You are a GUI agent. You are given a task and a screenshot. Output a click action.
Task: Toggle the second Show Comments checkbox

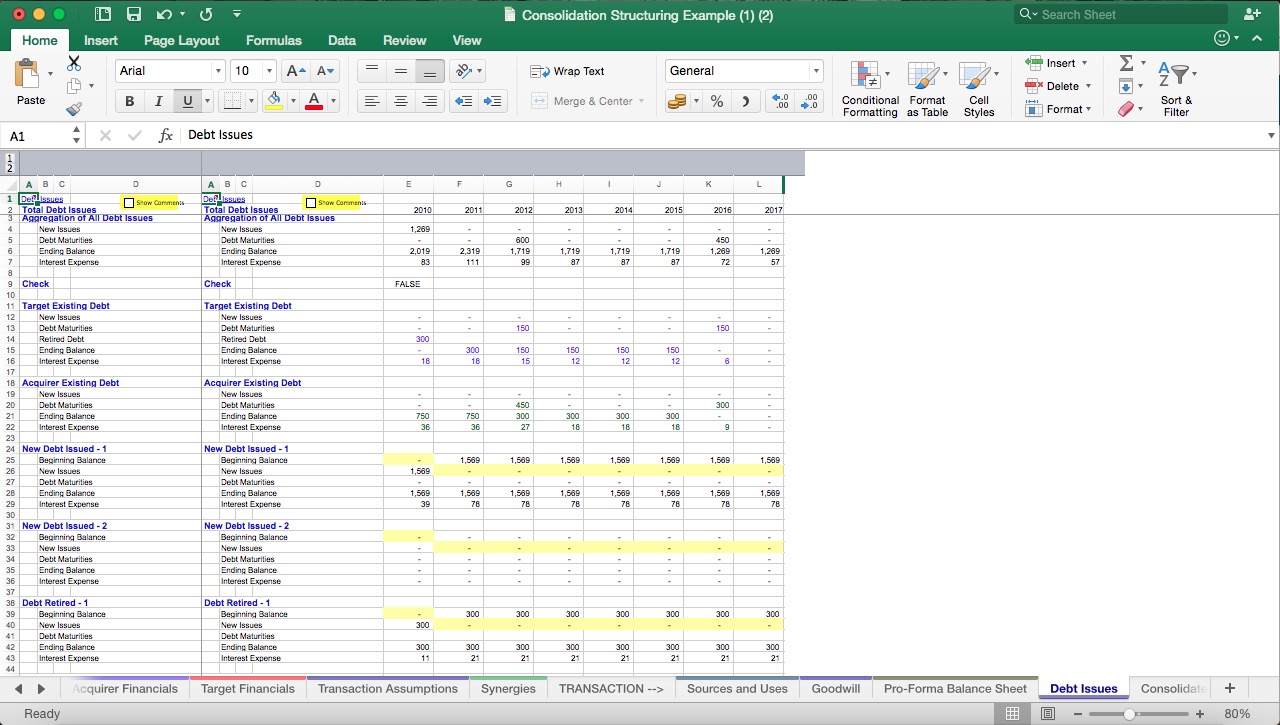[x=311, y=203]
